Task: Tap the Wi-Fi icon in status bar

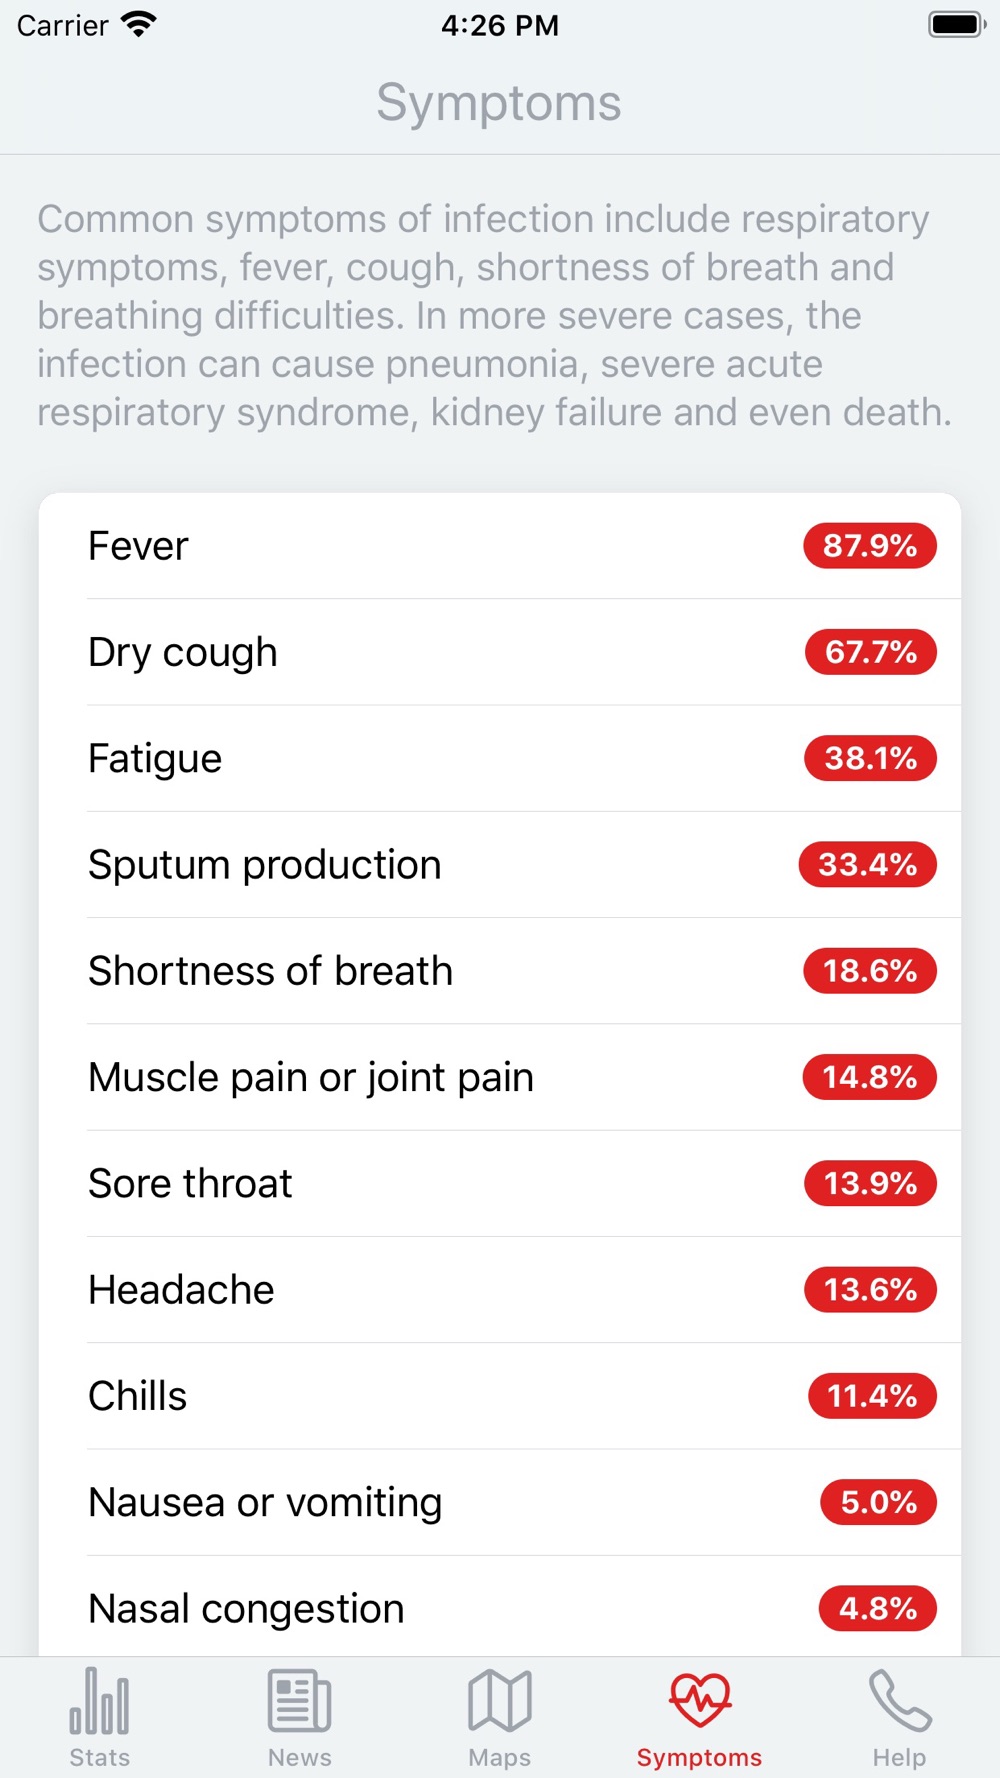Action: tap(139, 25)
